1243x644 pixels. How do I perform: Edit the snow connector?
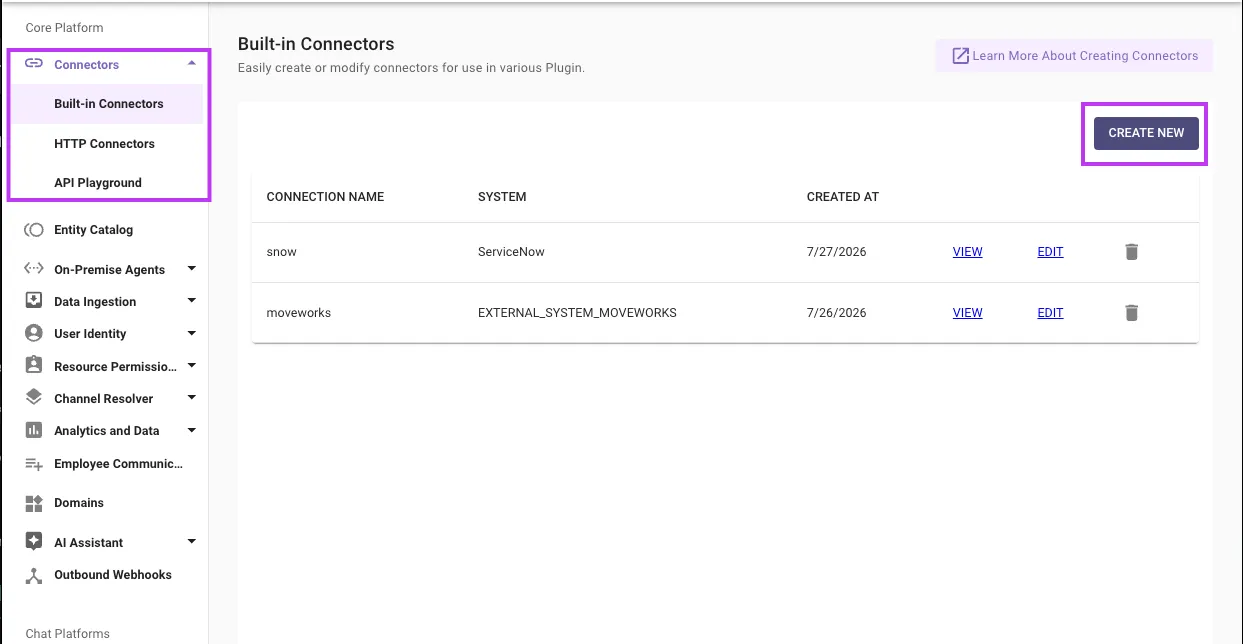(1050, 252)
